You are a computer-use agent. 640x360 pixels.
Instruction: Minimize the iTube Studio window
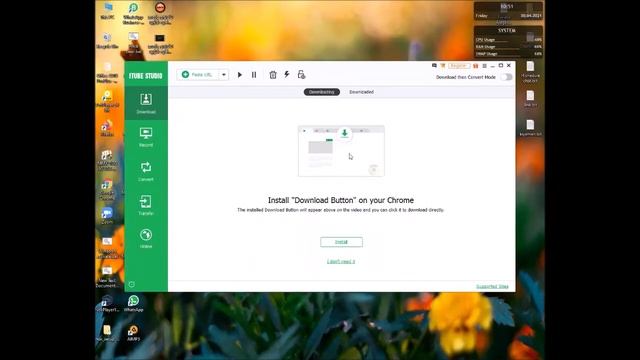[493, 66]
